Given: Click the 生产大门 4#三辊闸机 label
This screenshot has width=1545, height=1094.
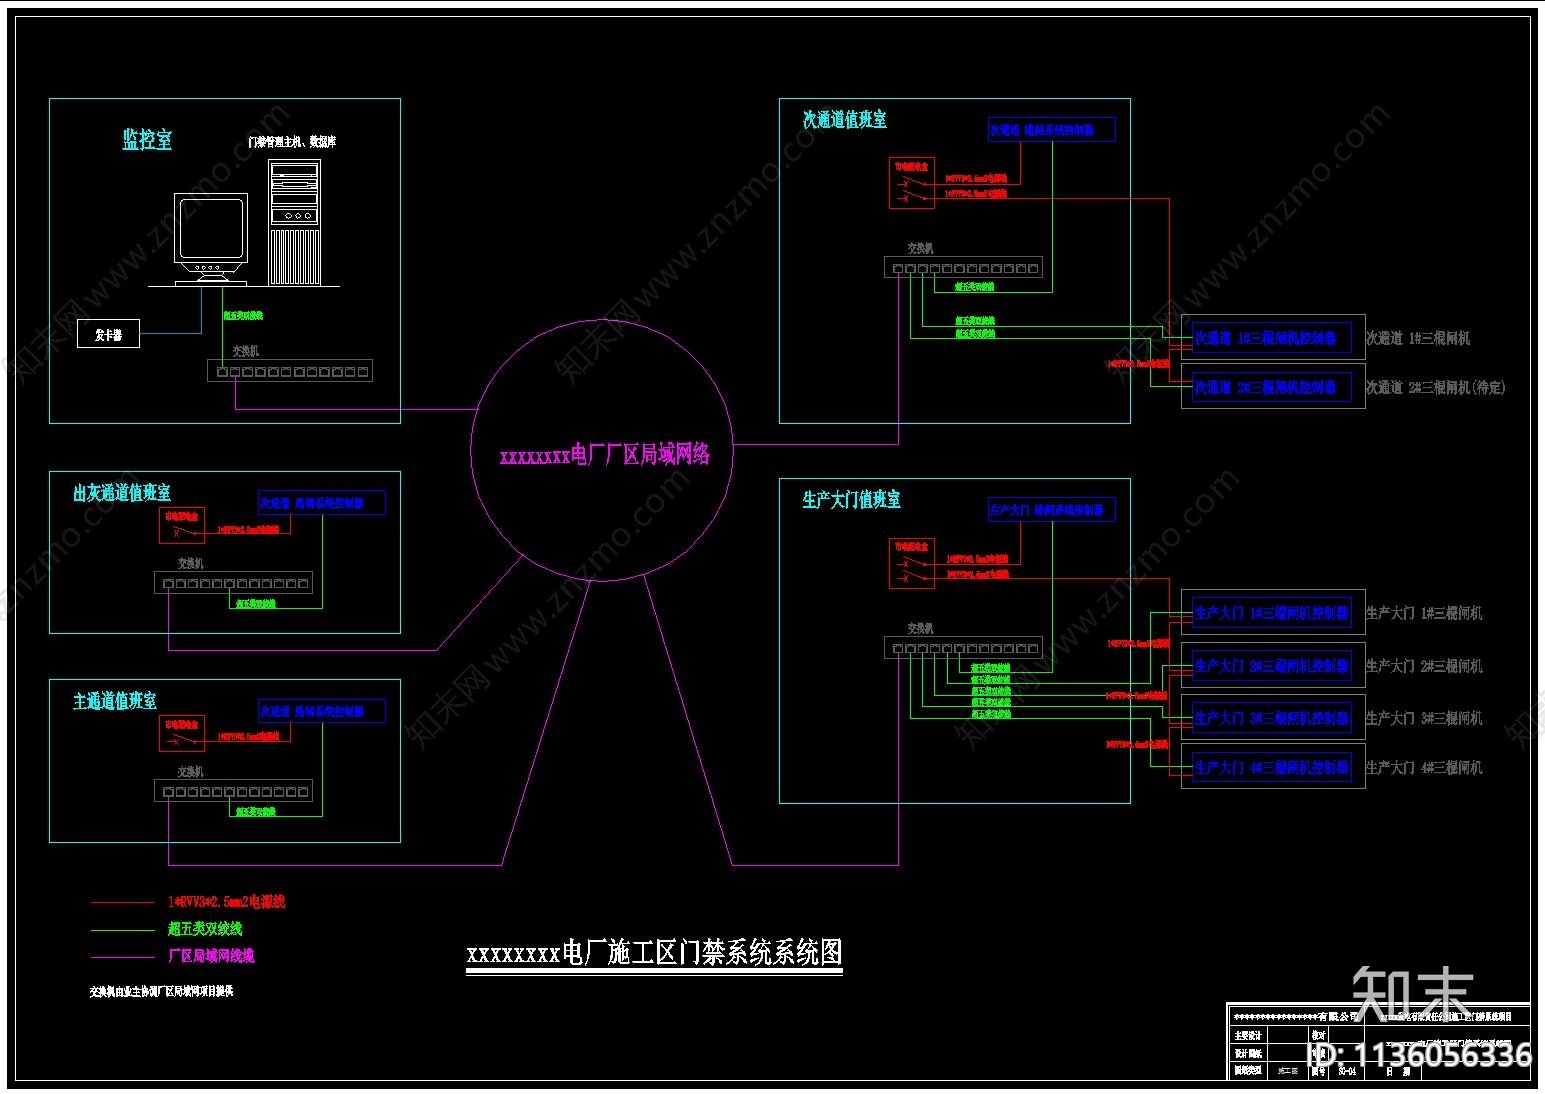Looking at the screenshot, I should point(1424,768).
